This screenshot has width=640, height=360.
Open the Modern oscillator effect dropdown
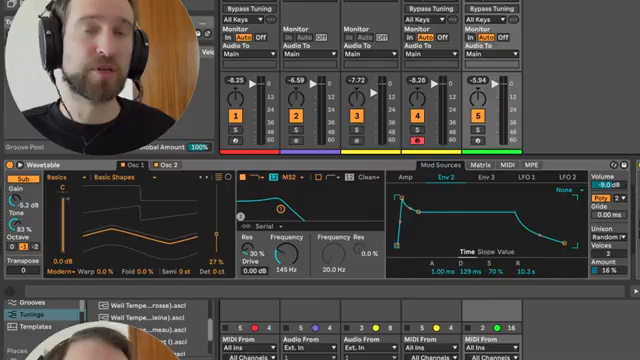coord(61,271)
